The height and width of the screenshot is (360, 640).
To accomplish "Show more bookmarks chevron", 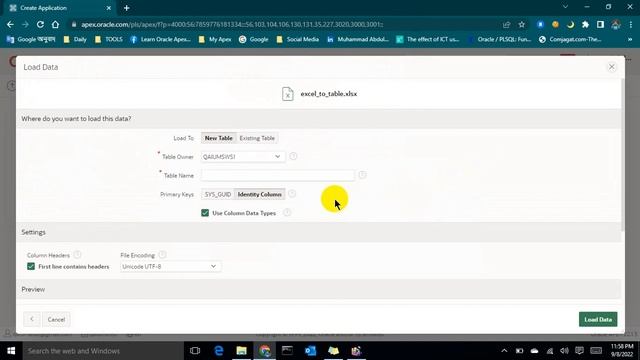I will (x=630, y=40).
